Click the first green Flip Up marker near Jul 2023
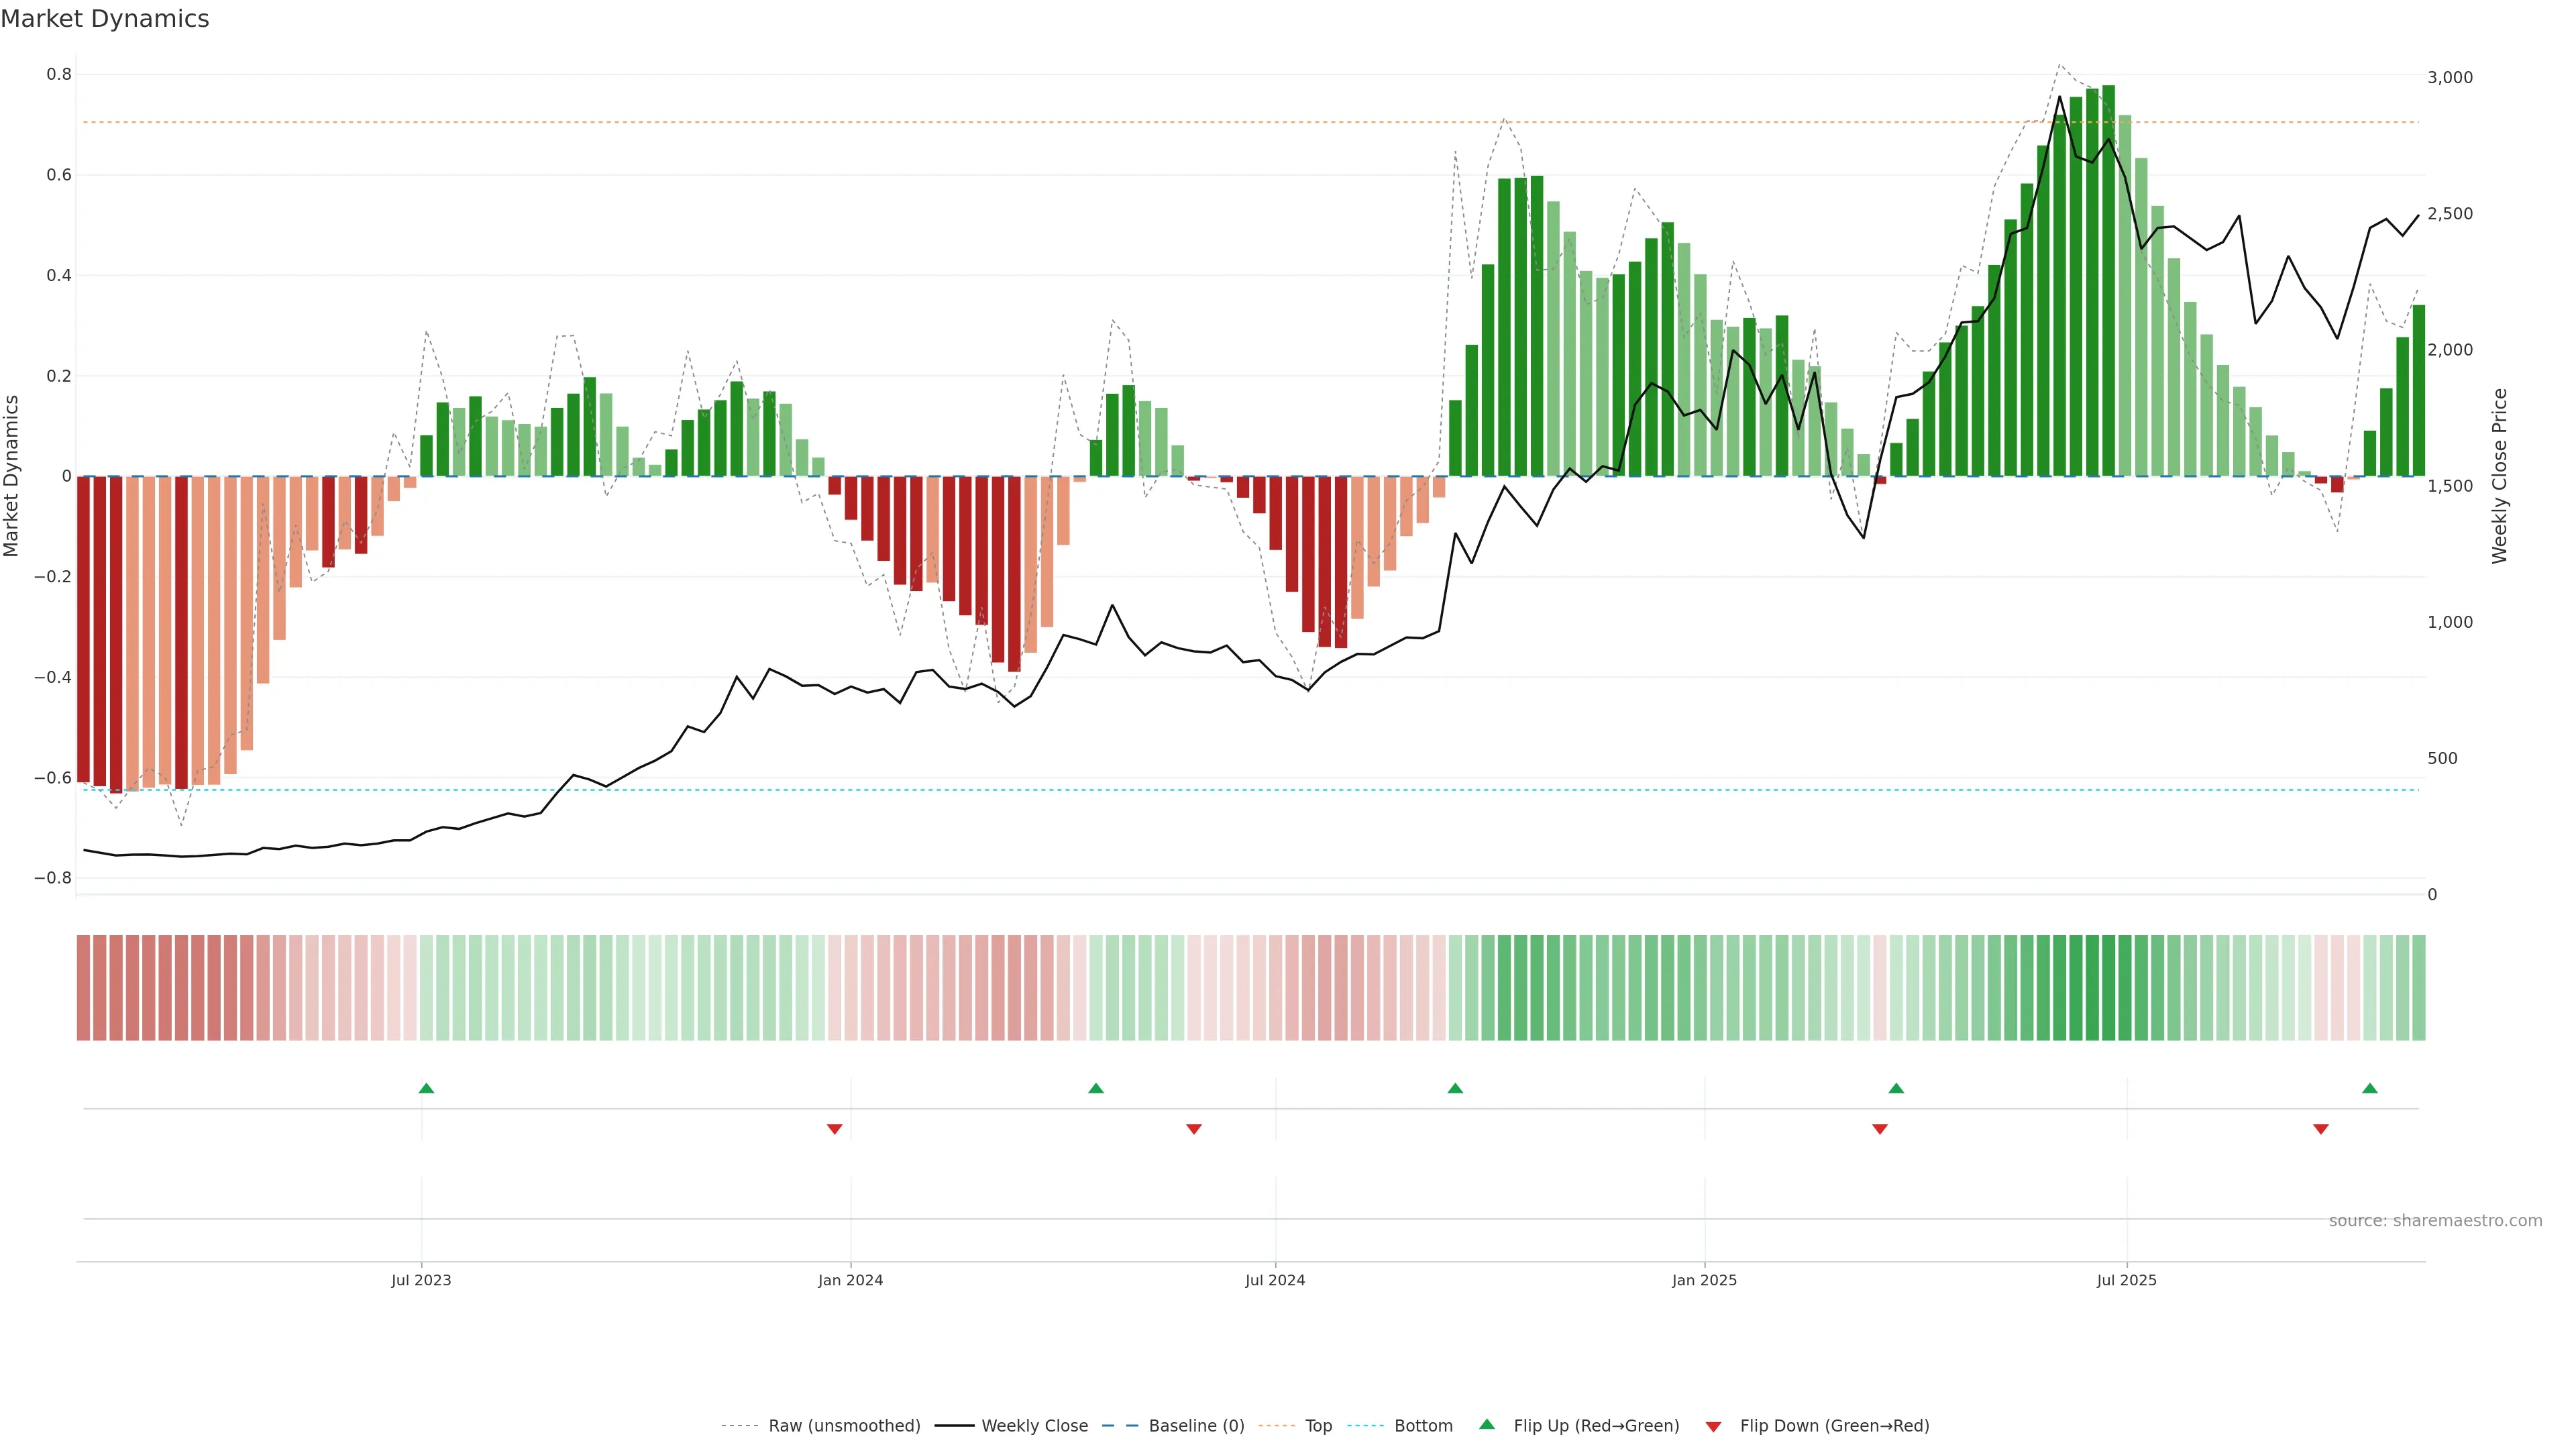Image resolution: width=2576 pixels, height=1449 pixels. tap(426, 1088)
